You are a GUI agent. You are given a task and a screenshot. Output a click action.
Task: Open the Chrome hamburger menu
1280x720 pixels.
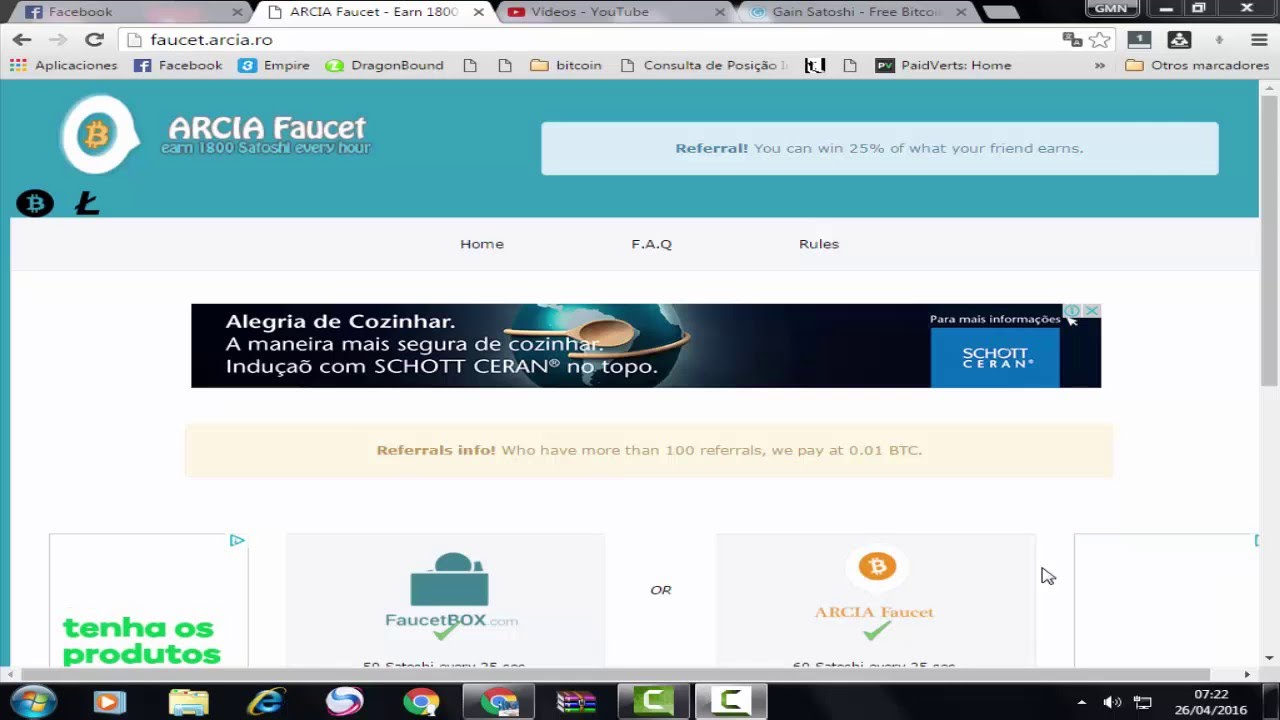point(1259,40)
